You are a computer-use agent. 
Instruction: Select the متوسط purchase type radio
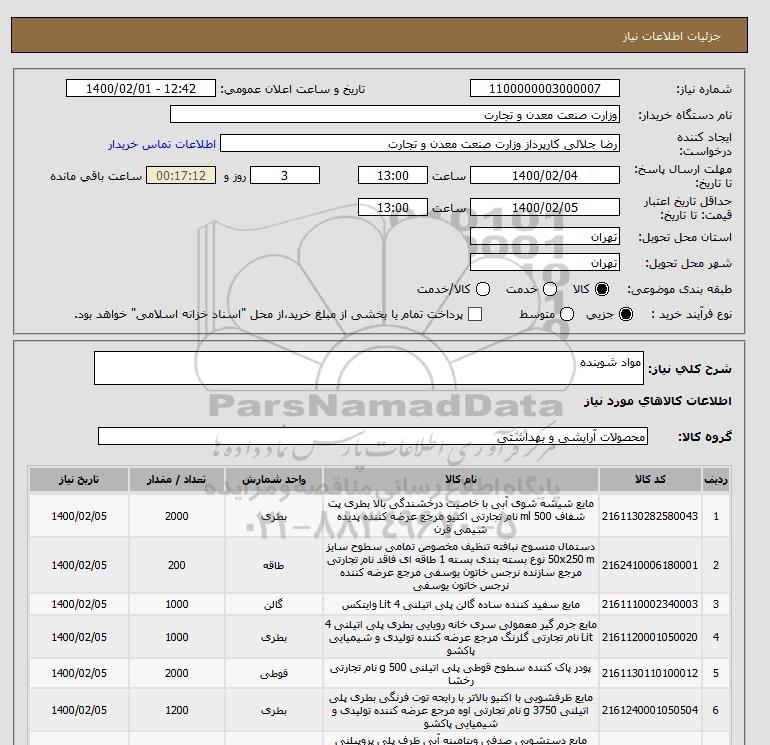point(567,314)
